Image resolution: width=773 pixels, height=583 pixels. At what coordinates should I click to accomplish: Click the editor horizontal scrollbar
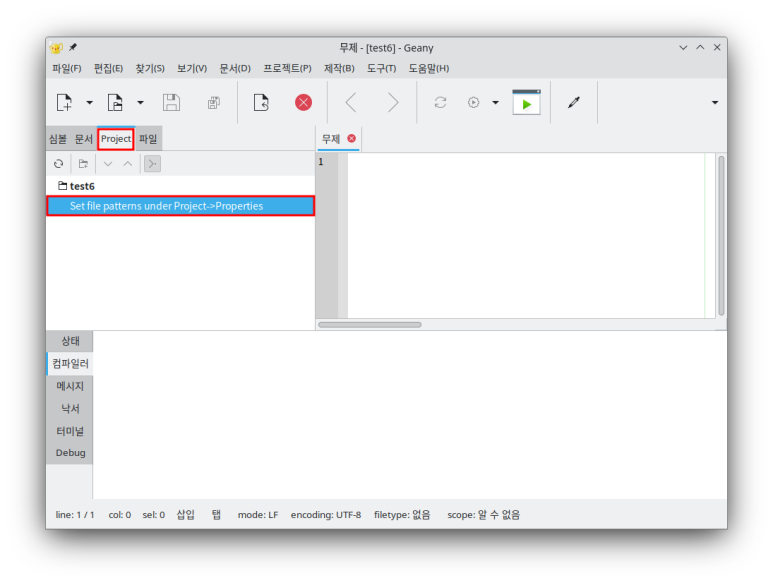(x=370, y=325)
